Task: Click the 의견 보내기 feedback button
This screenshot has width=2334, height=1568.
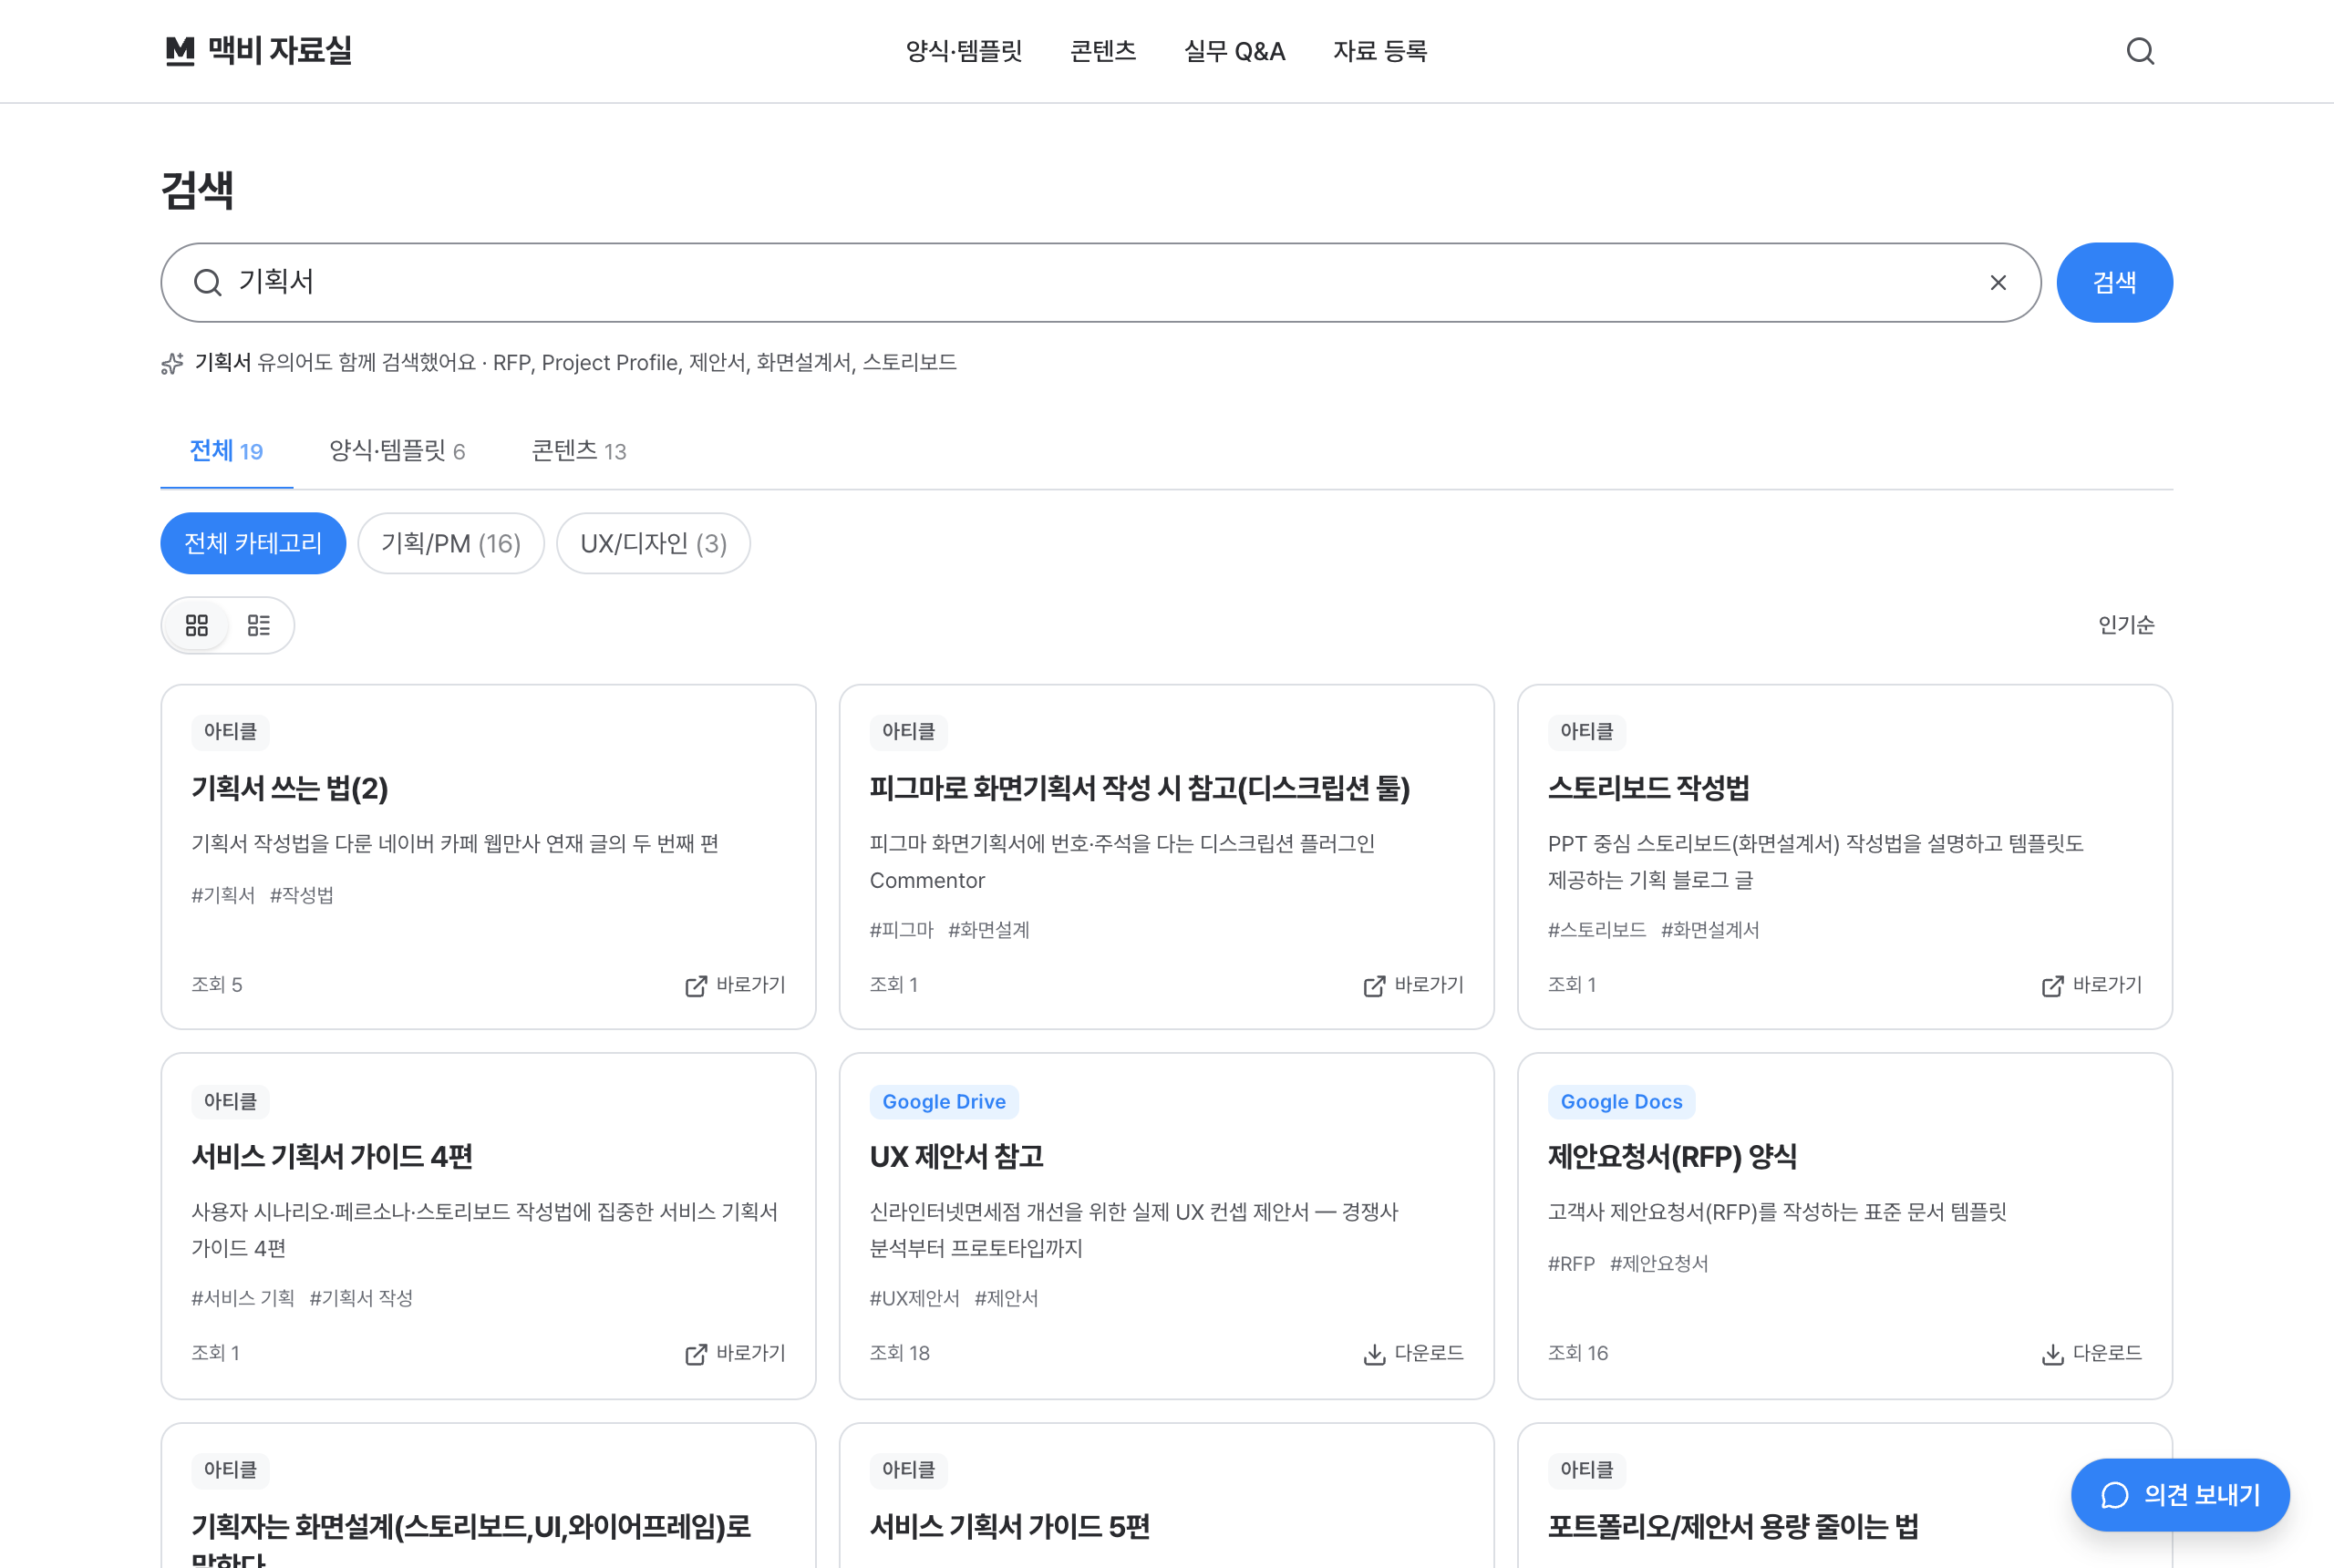Action: coord(2179,1495)
